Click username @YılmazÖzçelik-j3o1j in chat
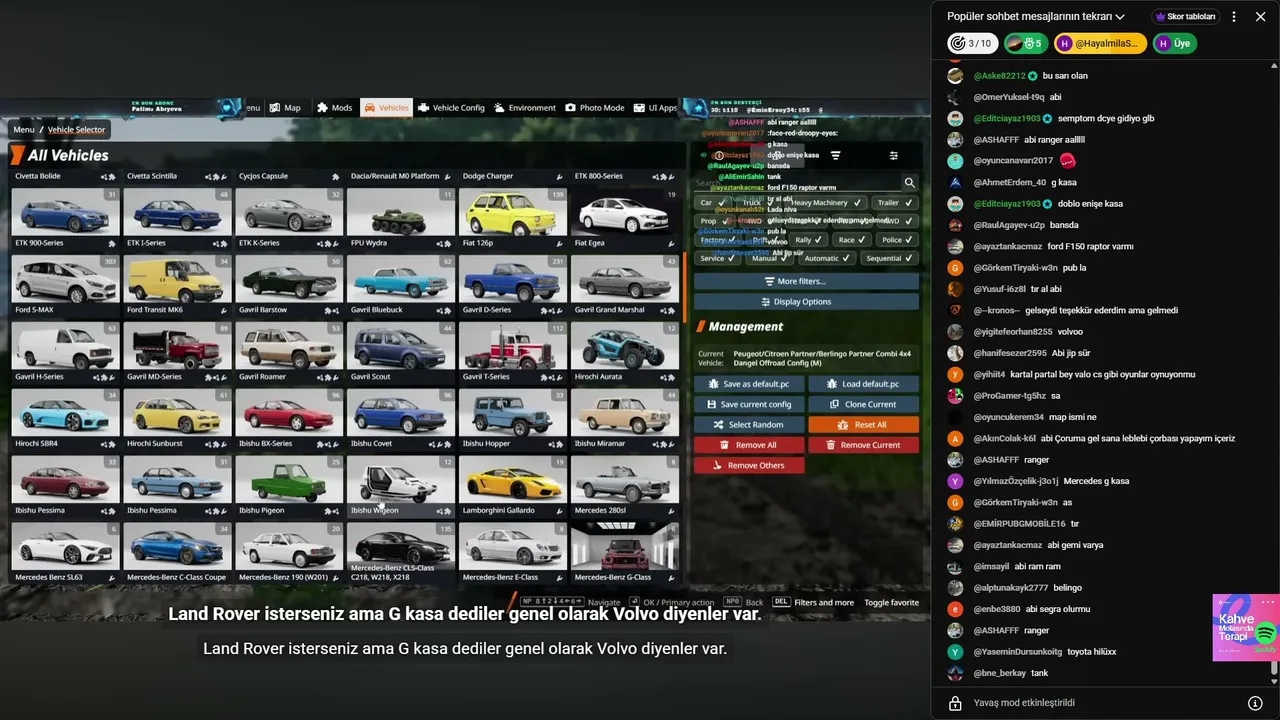 pos(1016,481)
